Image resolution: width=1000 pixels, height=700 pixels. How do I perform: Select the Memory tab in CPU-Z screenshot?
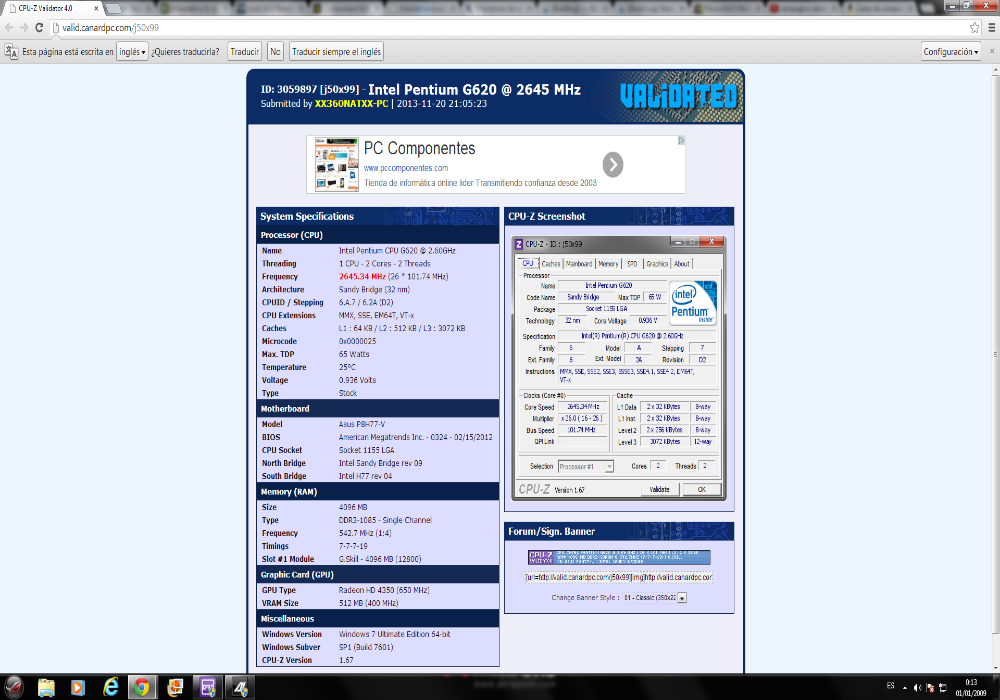point(608,264)
